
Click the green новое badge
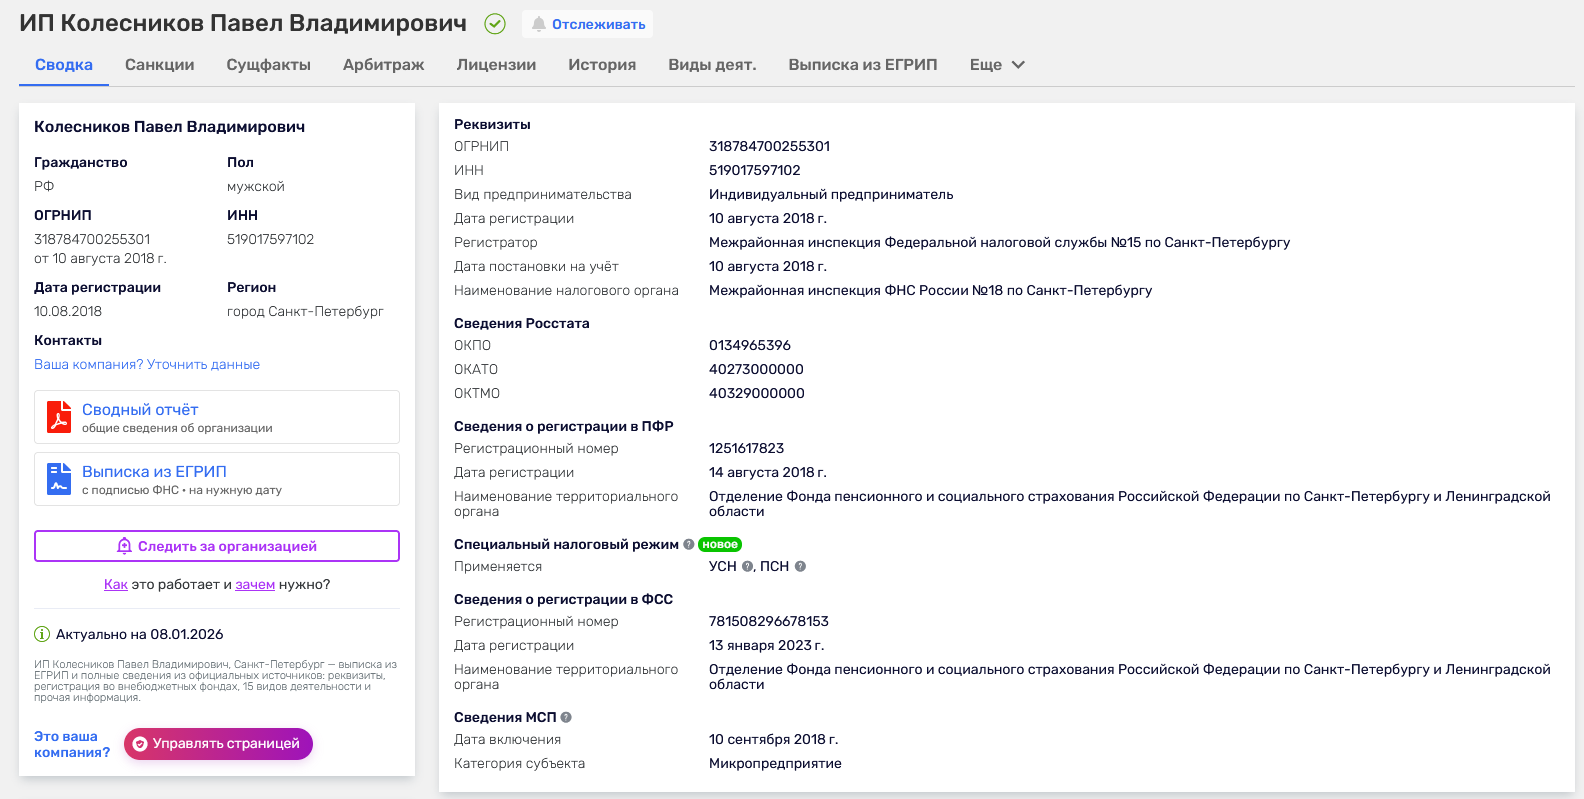(720, 545)
